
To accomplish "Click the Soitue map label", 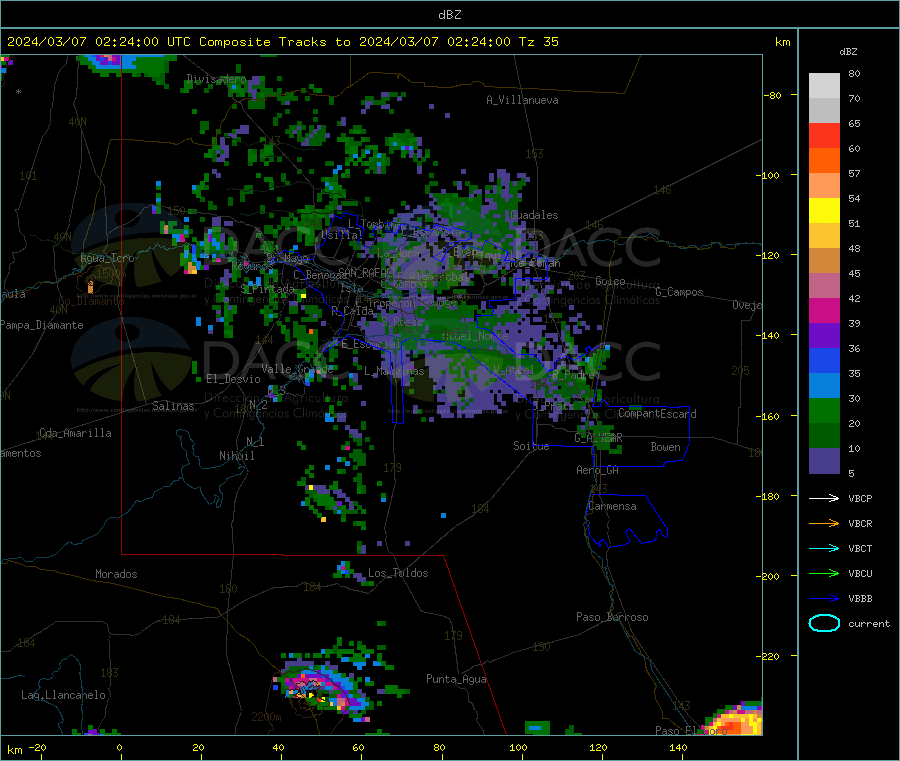I will (531, 445).
